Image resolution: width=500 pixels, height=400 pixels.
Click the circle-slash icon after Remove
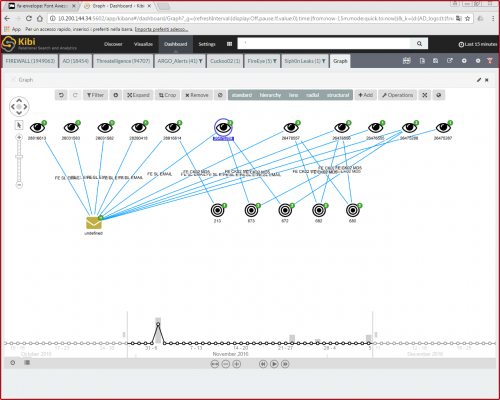[220, 95]
